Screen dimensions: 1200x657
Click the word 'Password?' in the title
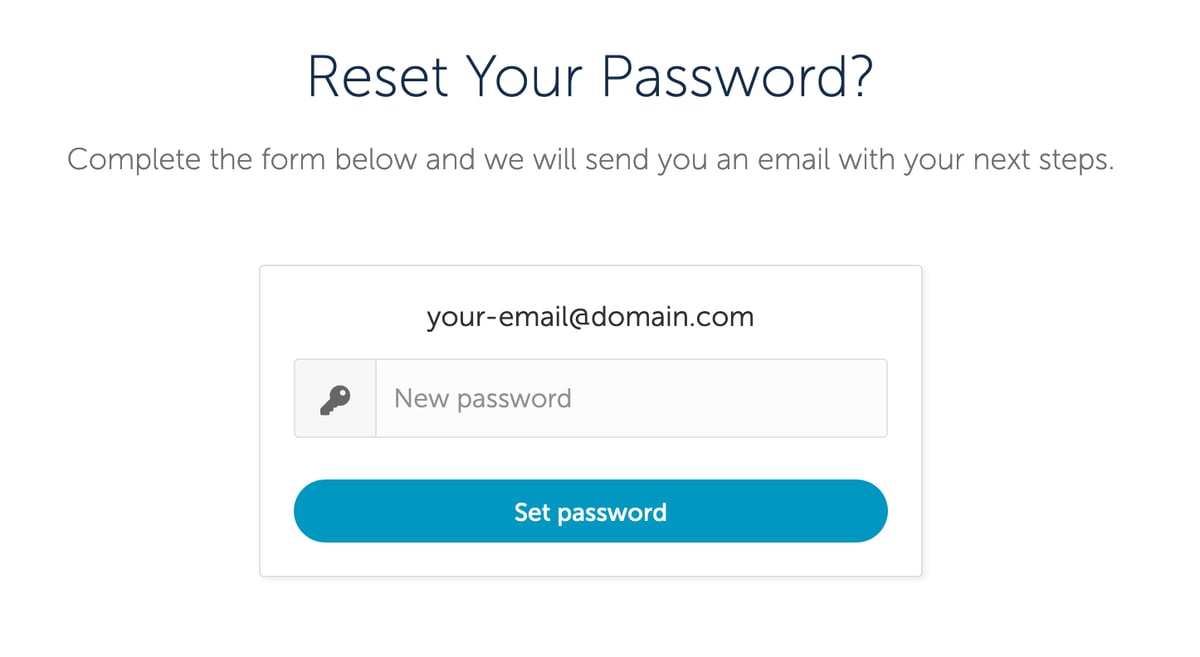(736, 77)
